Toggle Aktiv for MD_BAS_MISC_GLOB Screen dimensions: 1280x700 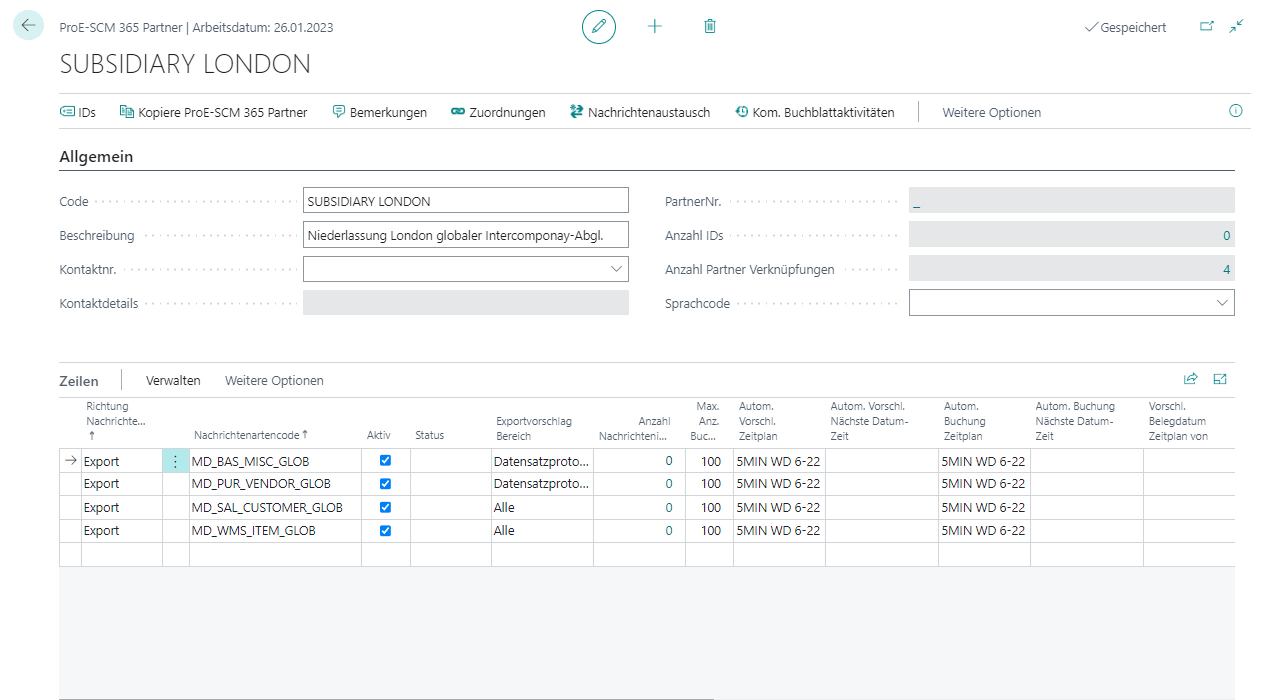[385, 460]
